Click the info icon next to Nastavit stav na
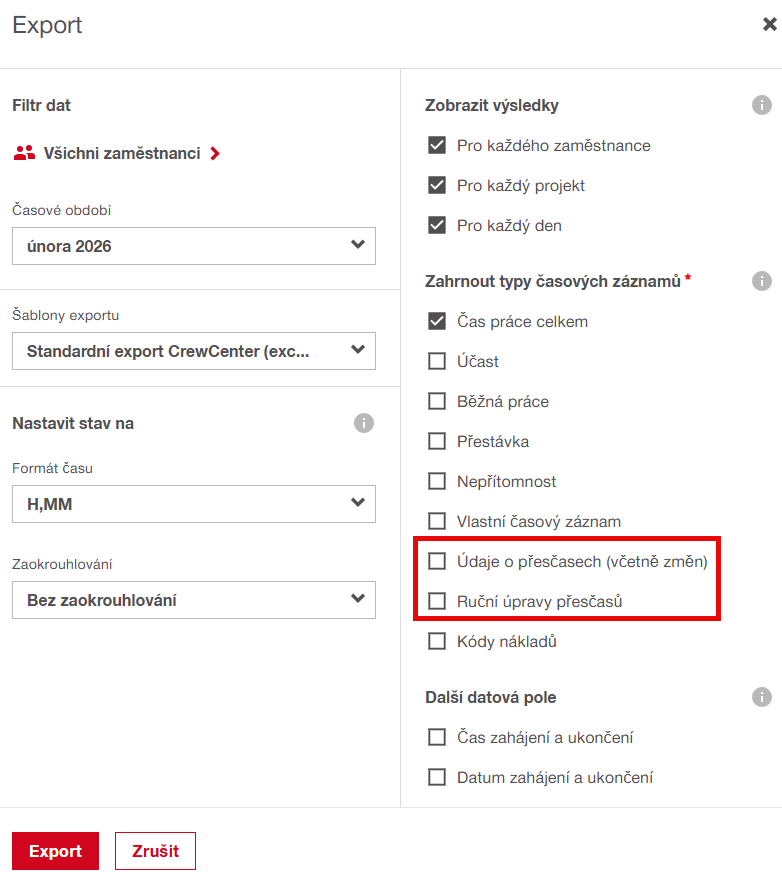Screen dimensions: 782x880 click(x=364, y=423)
